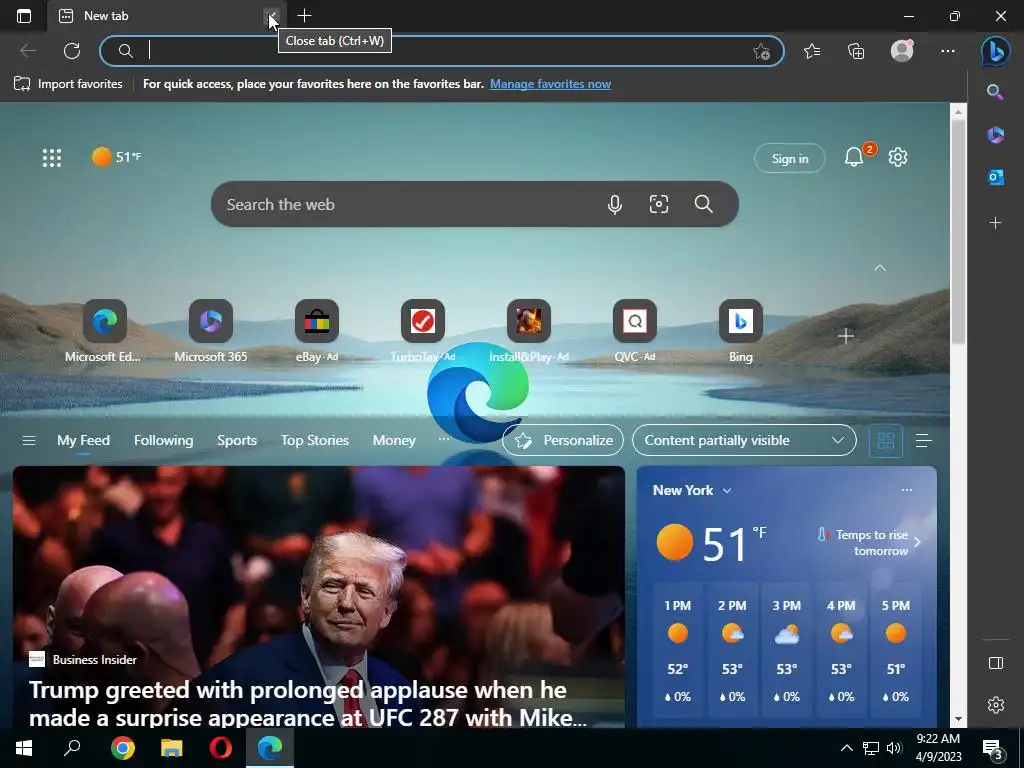Open Microsoft 365 sidebar icon
Viewport: 1024px width, 768px height.
pyautogui.click(x=995, y=135)
